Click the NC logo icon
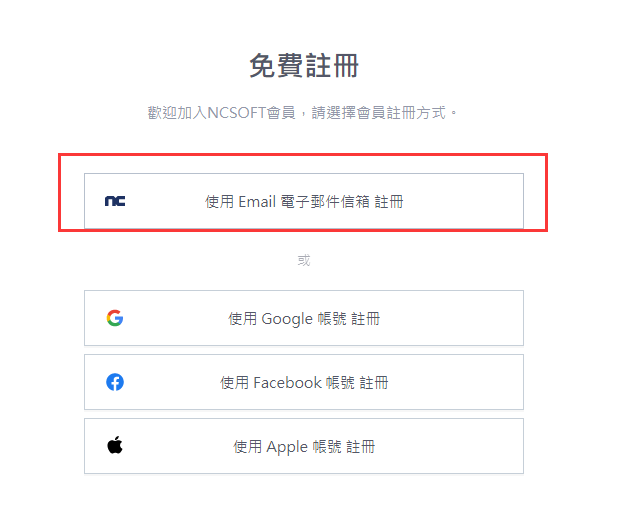The width and height of the screenshot is (636, 515). [x=115, y=201]
